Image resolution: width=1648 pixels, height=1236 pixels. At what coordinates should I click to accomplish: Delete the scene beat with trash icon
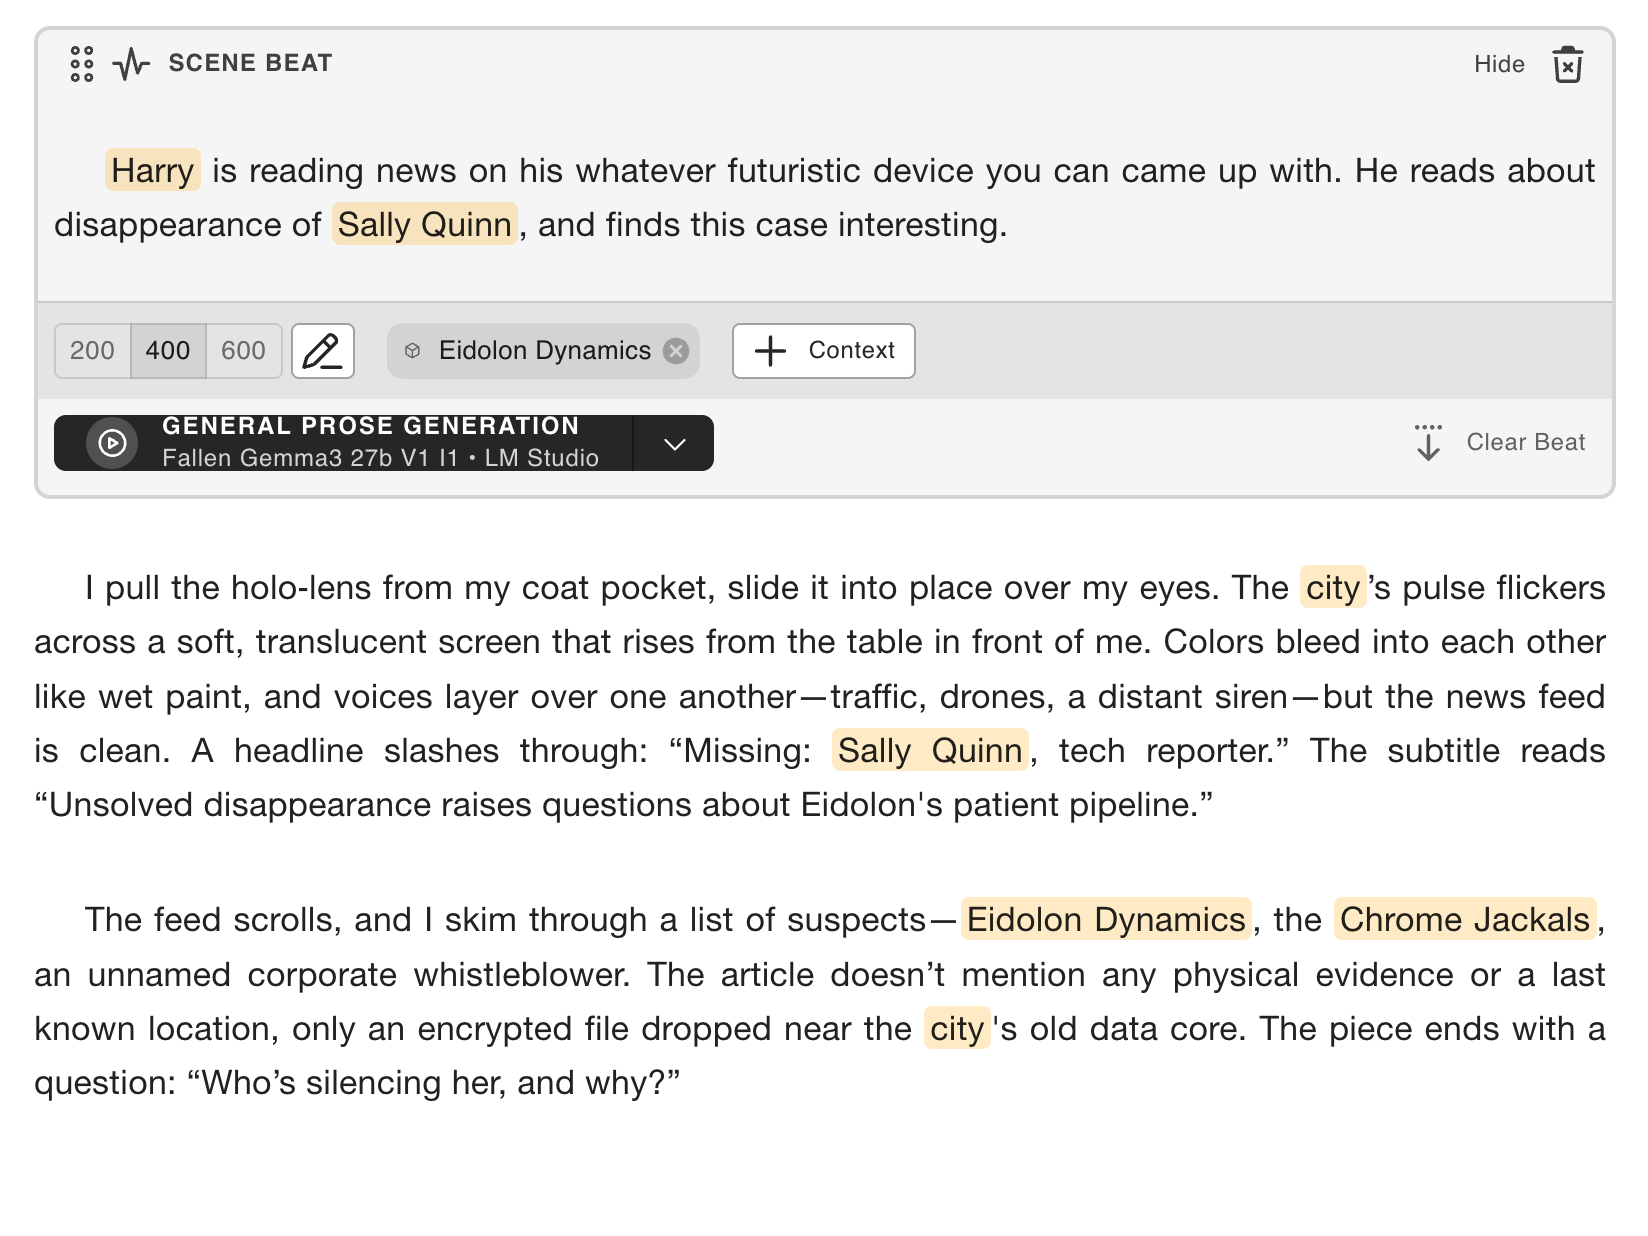pos(1567,65)
